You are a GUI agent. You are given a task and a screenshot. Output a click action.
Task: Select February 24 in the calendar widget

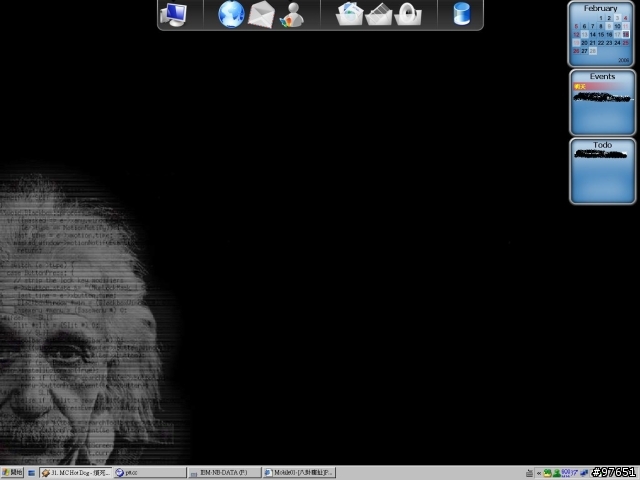coord(617,43)
